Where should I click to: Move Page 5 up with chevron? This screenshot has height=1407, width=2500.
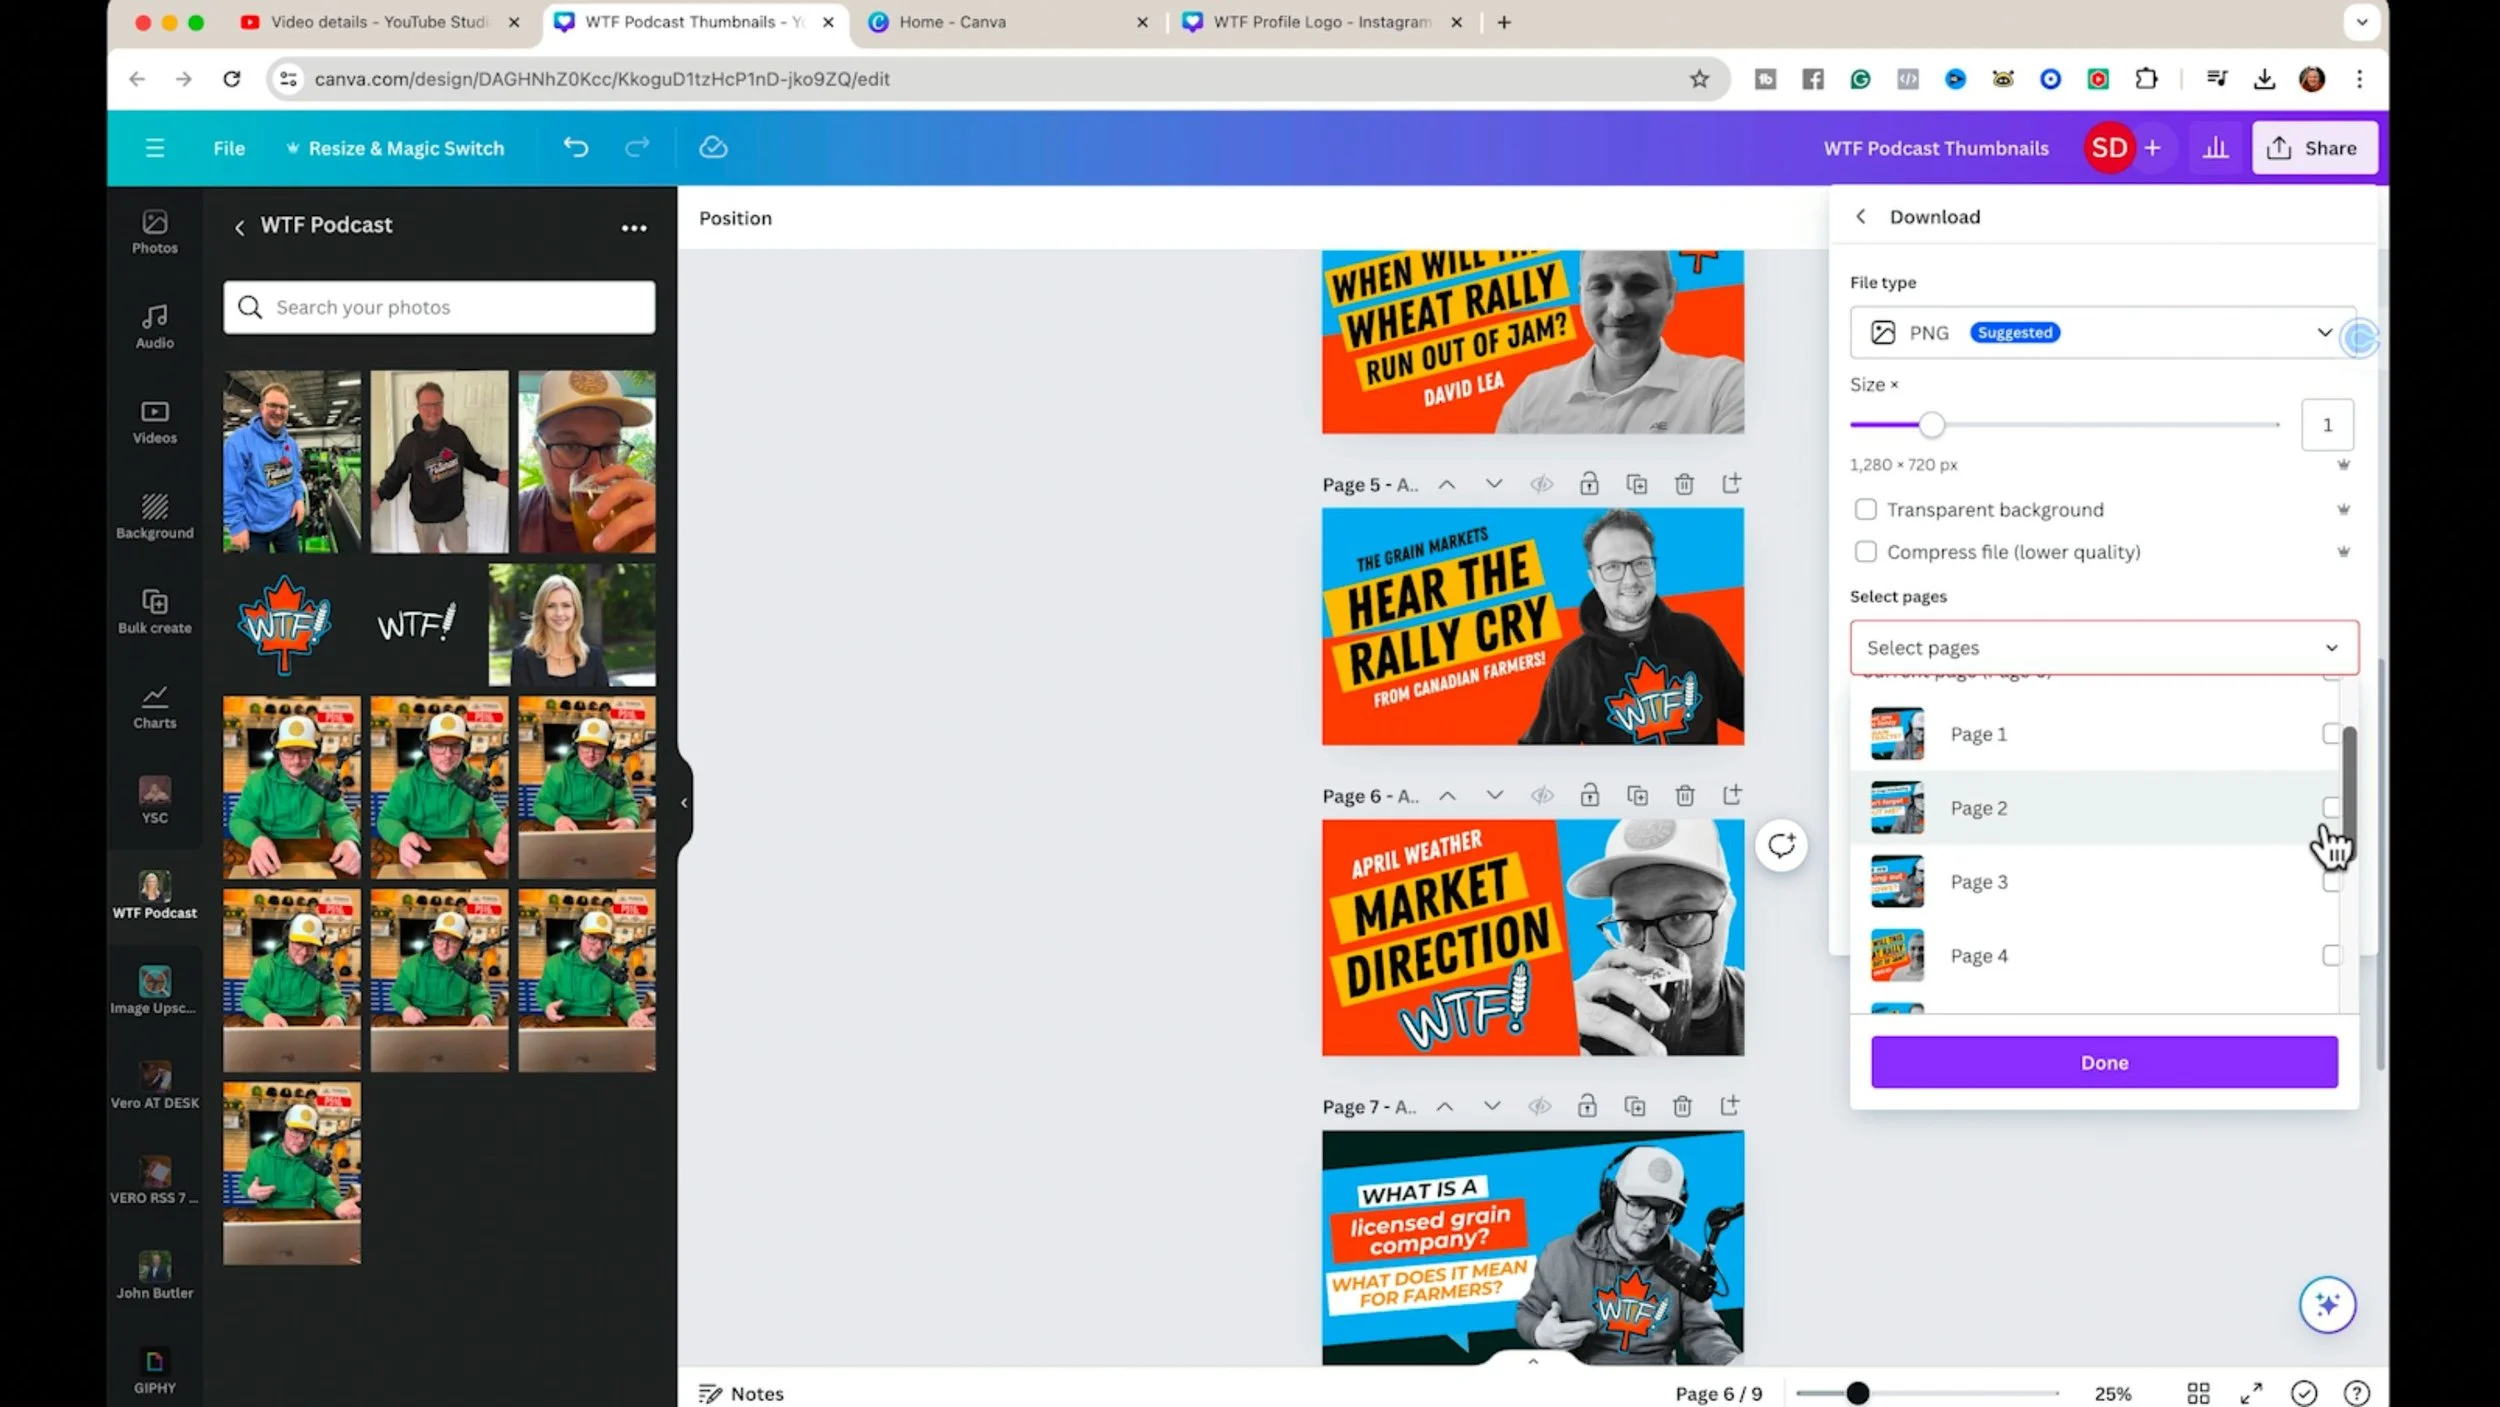click(x=1447, y=485)
